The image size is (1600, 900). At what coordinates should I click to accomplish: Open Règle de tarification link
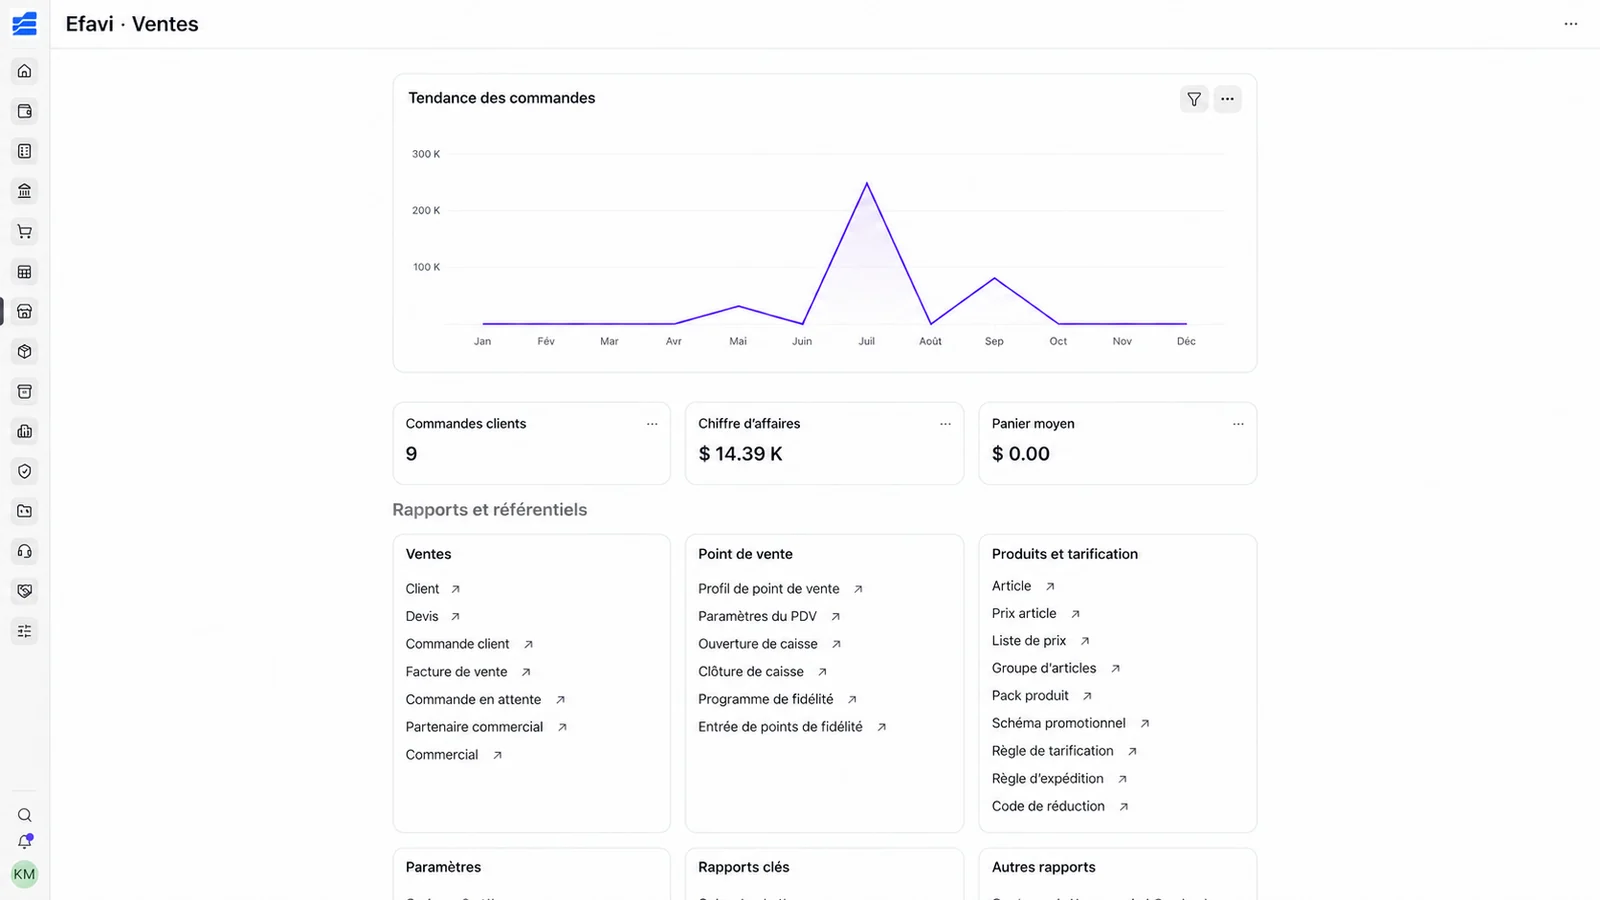coord(1065,751)
